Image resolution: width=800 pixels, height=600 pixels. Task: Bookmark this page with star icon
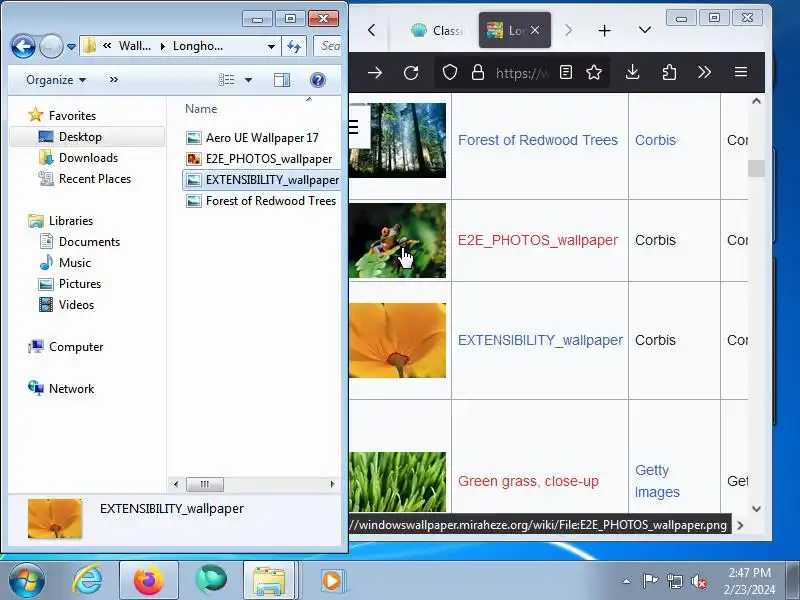pos(594,72)
